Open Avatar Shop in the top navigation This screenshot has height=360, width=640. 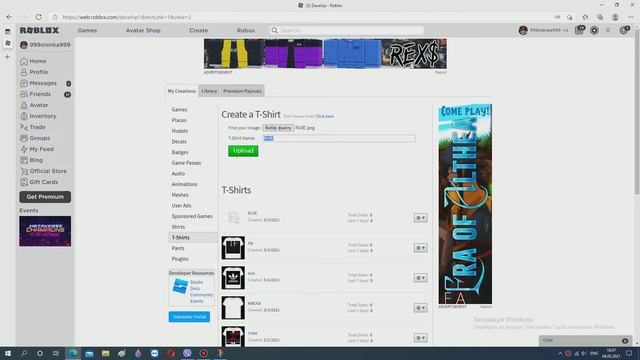point(143,31)
